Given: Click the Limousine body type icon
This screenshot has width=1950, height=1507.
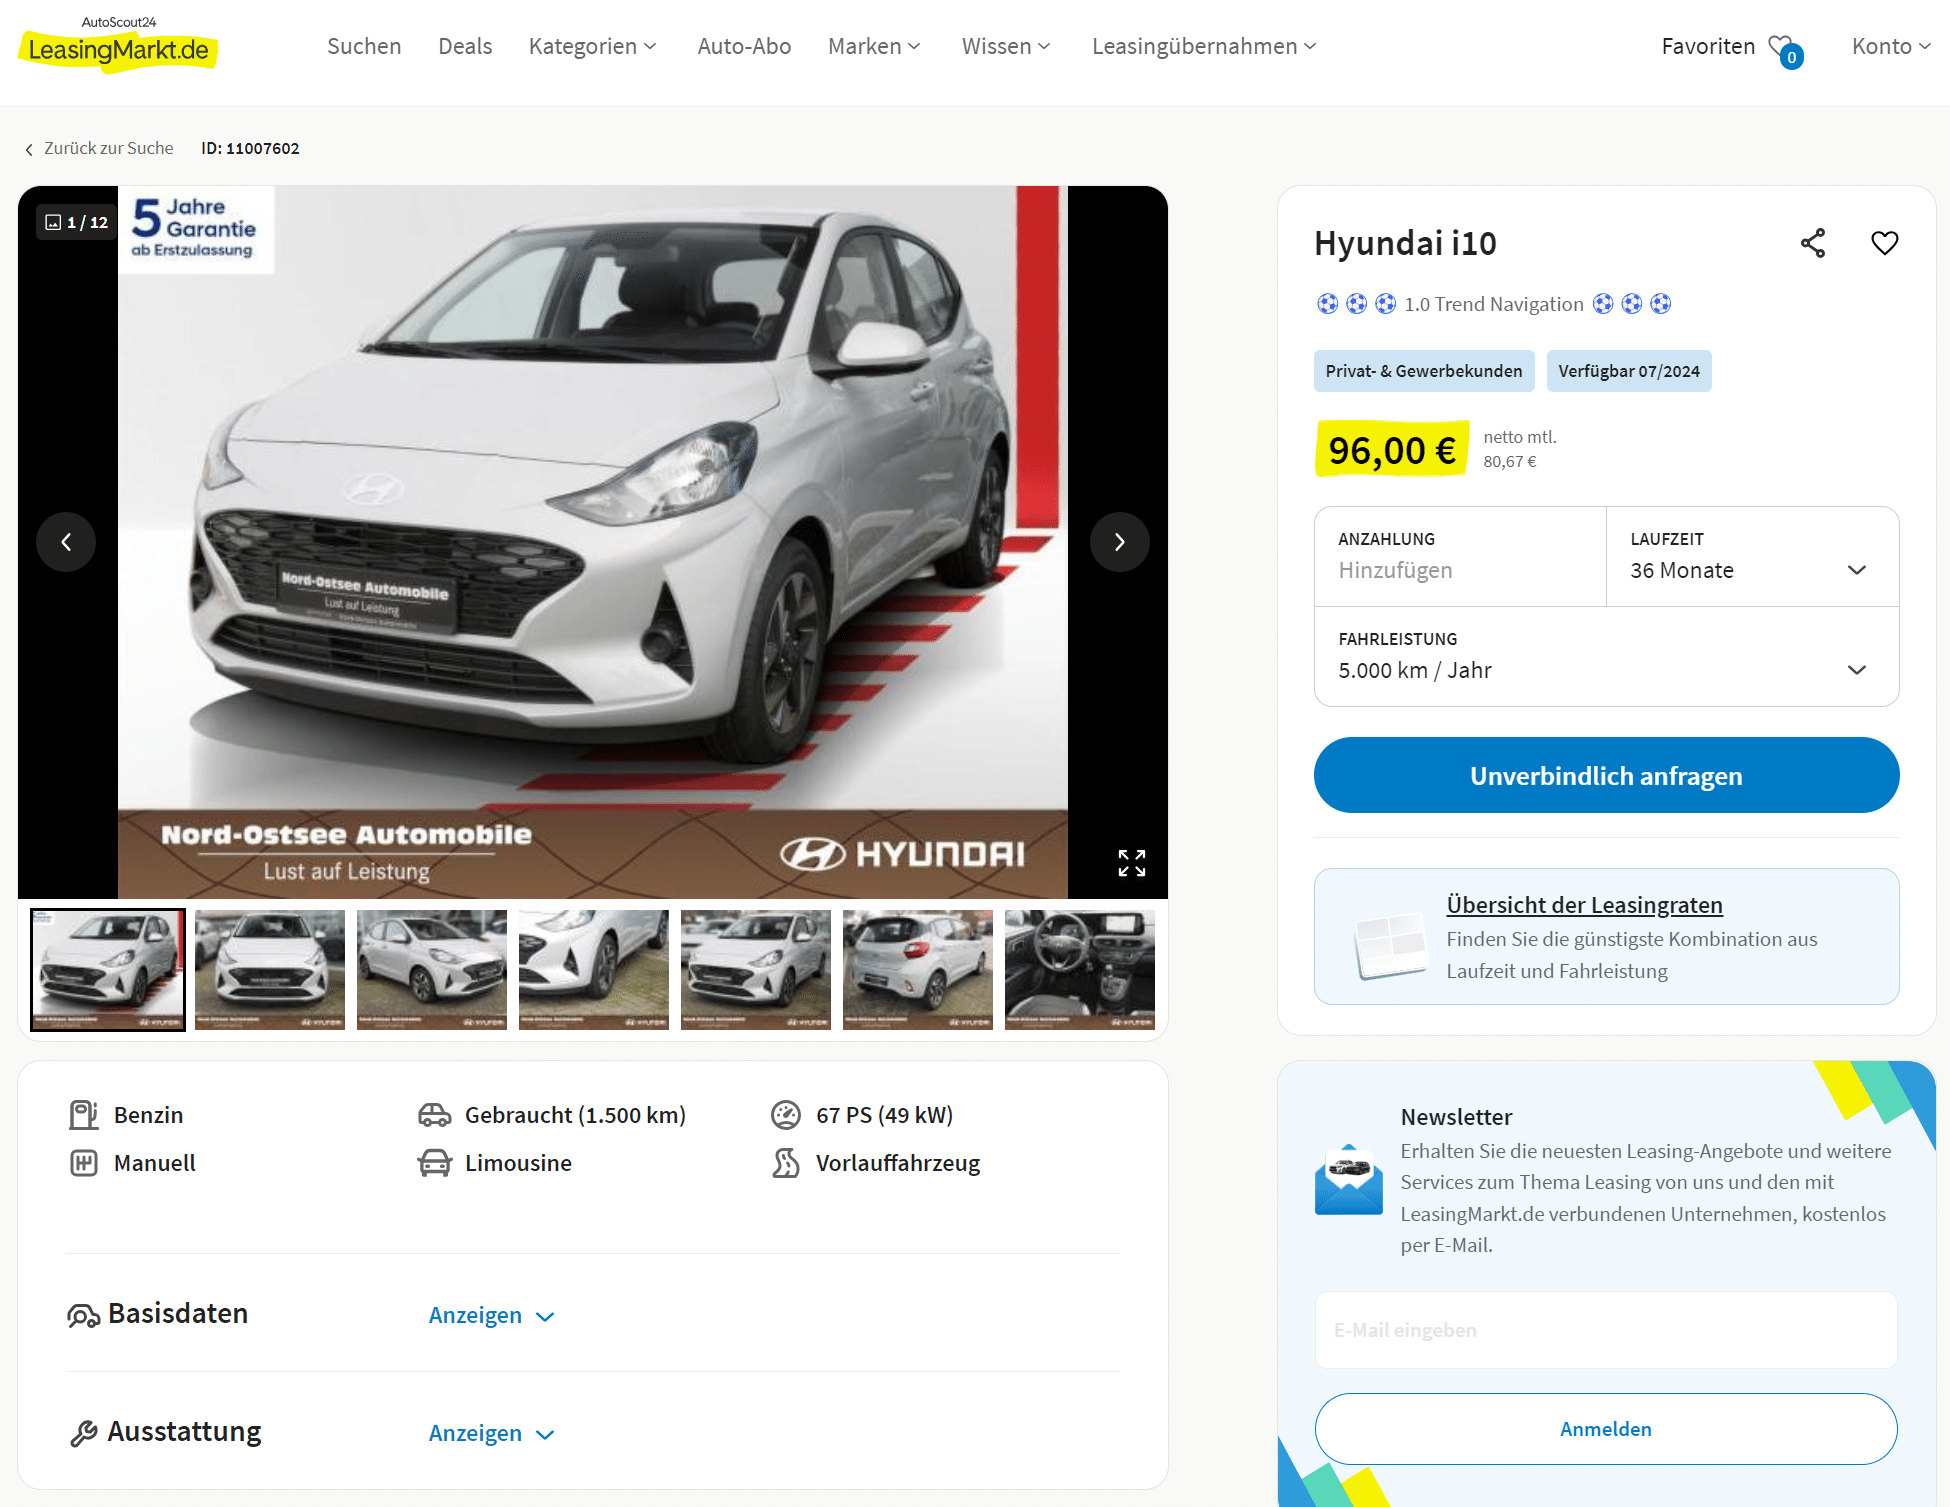Looking at the screenshot, I should (434, 1163).
